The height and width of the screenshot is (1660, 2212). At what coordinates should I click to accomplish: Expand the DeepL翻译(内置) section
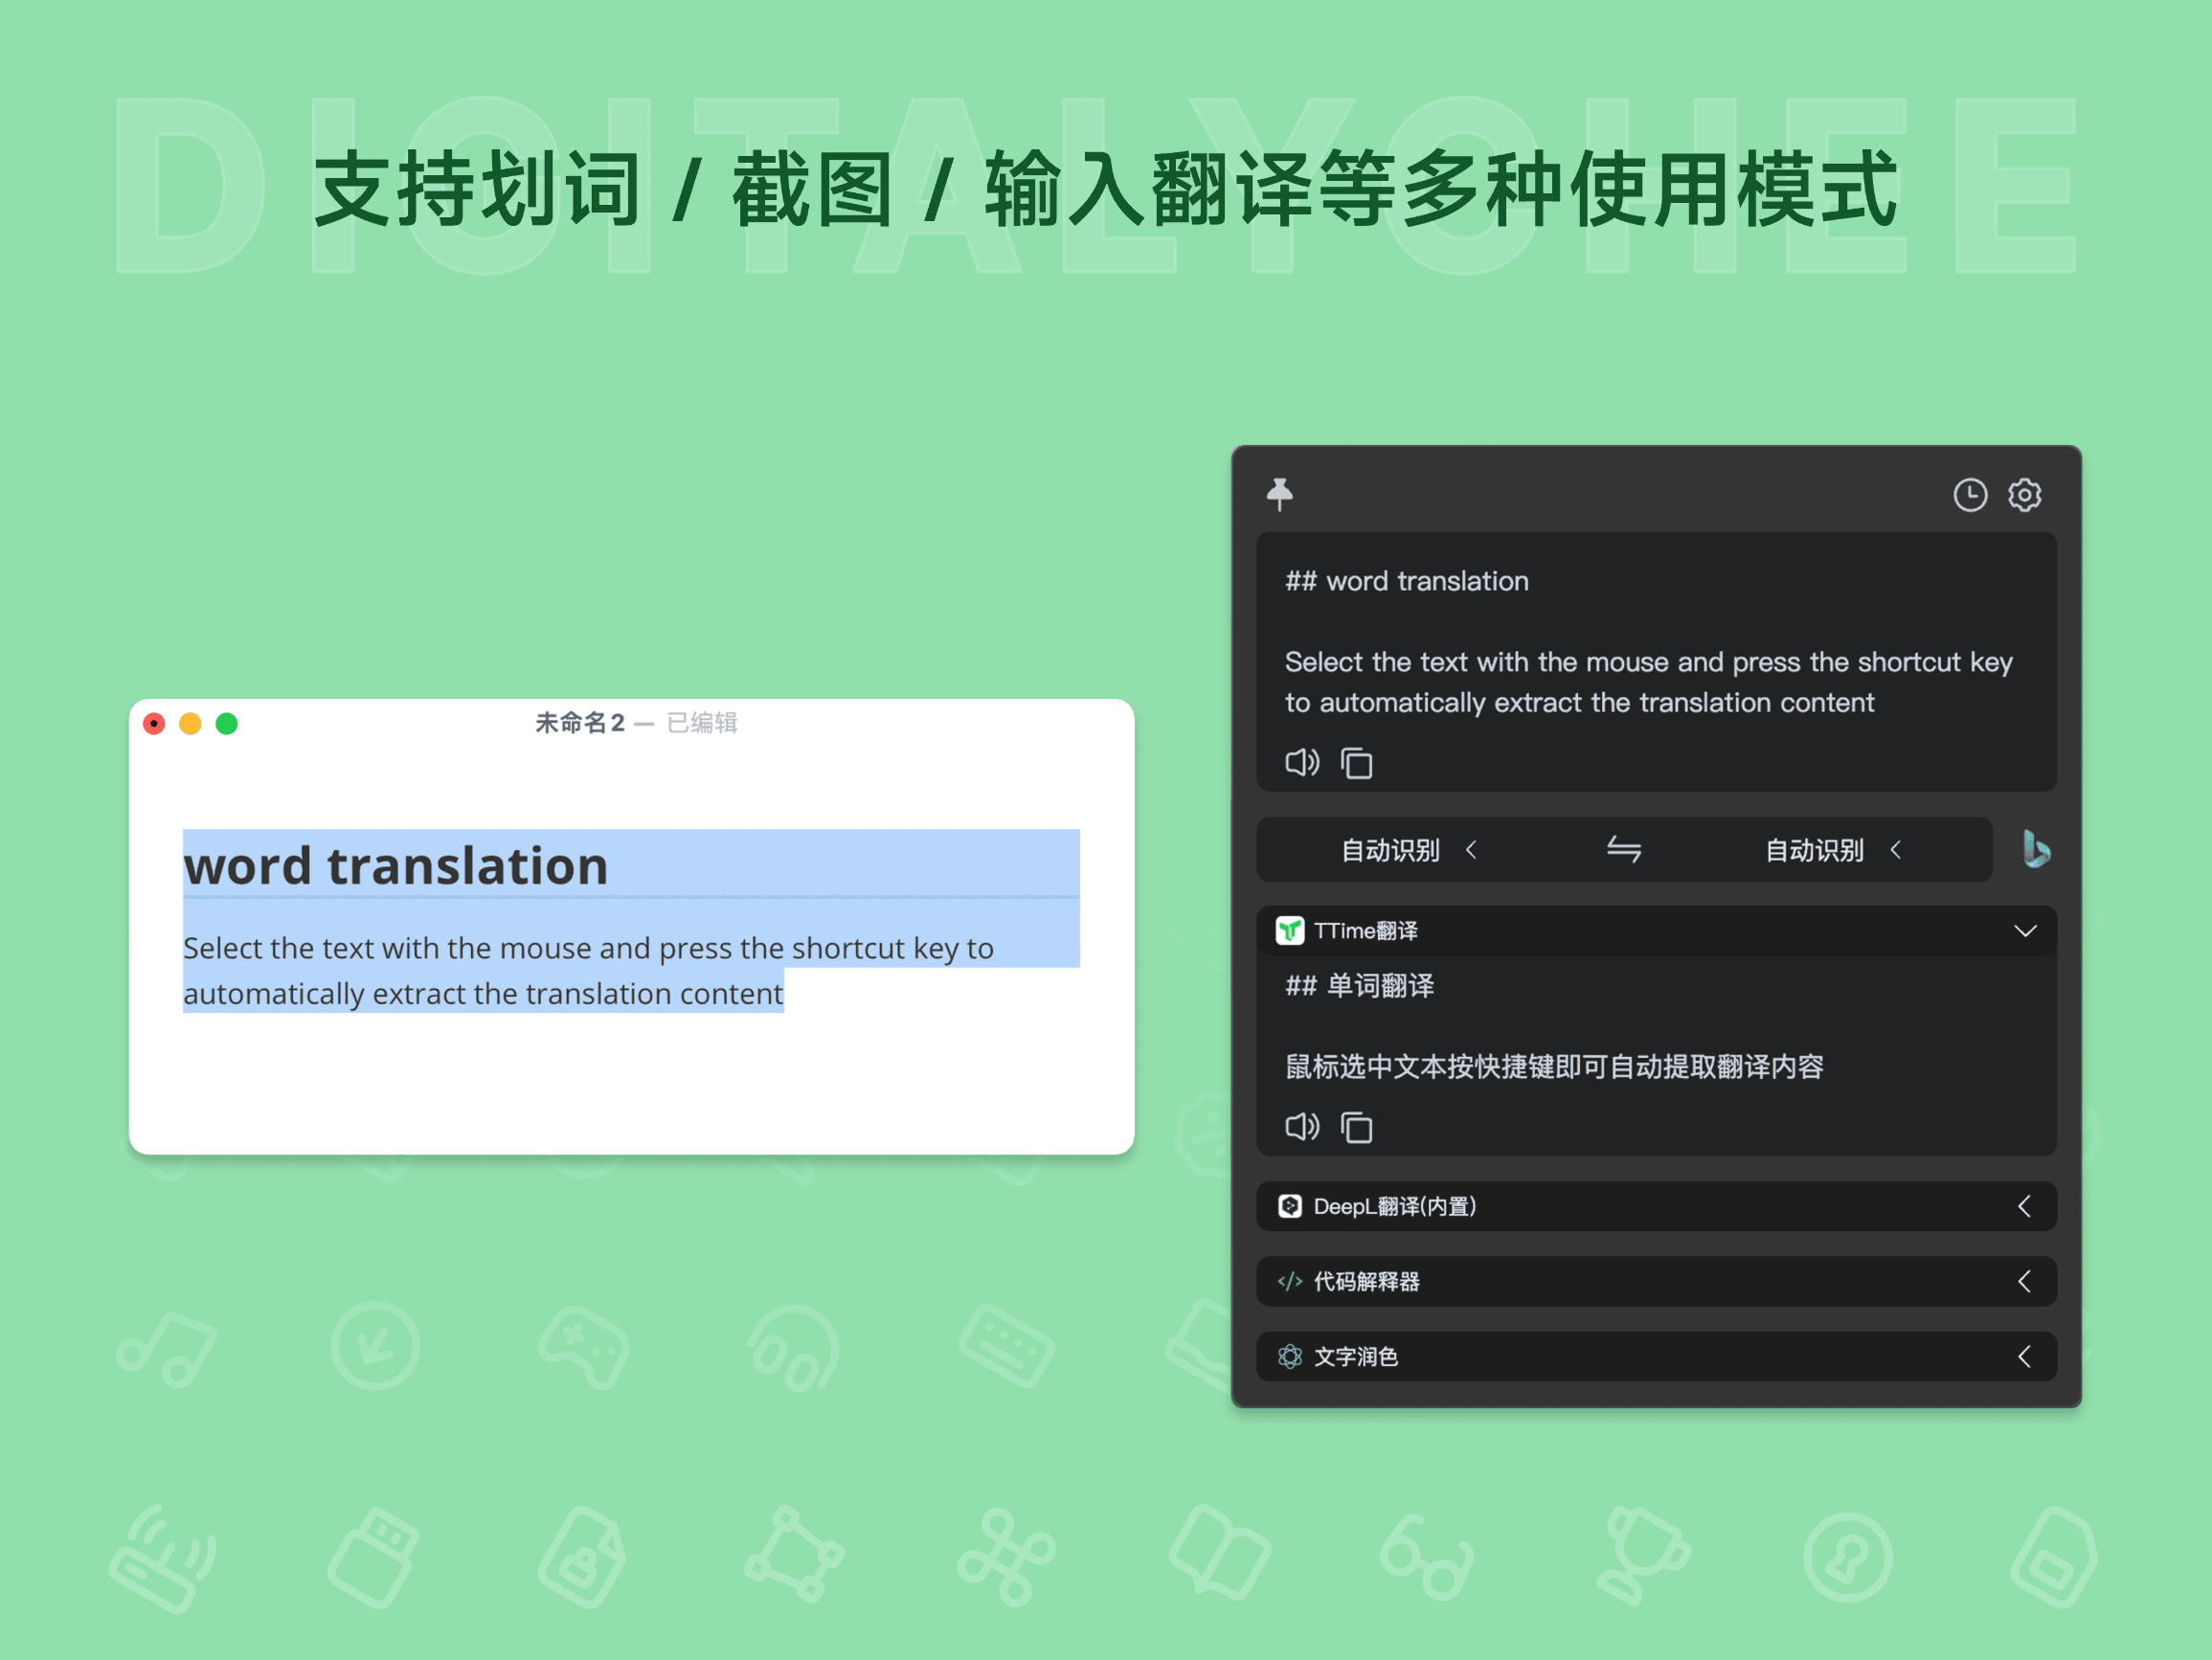pos(2026,1206)
